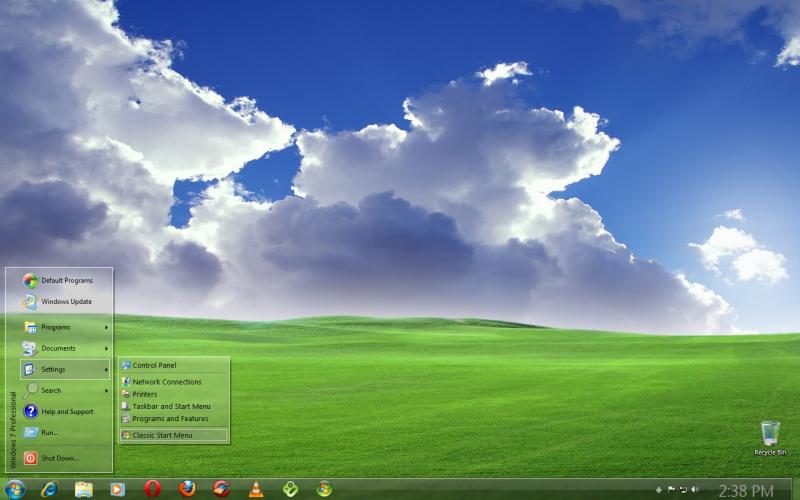
Task: Click the green tag icon beside VLC
Action: (290, 489)
